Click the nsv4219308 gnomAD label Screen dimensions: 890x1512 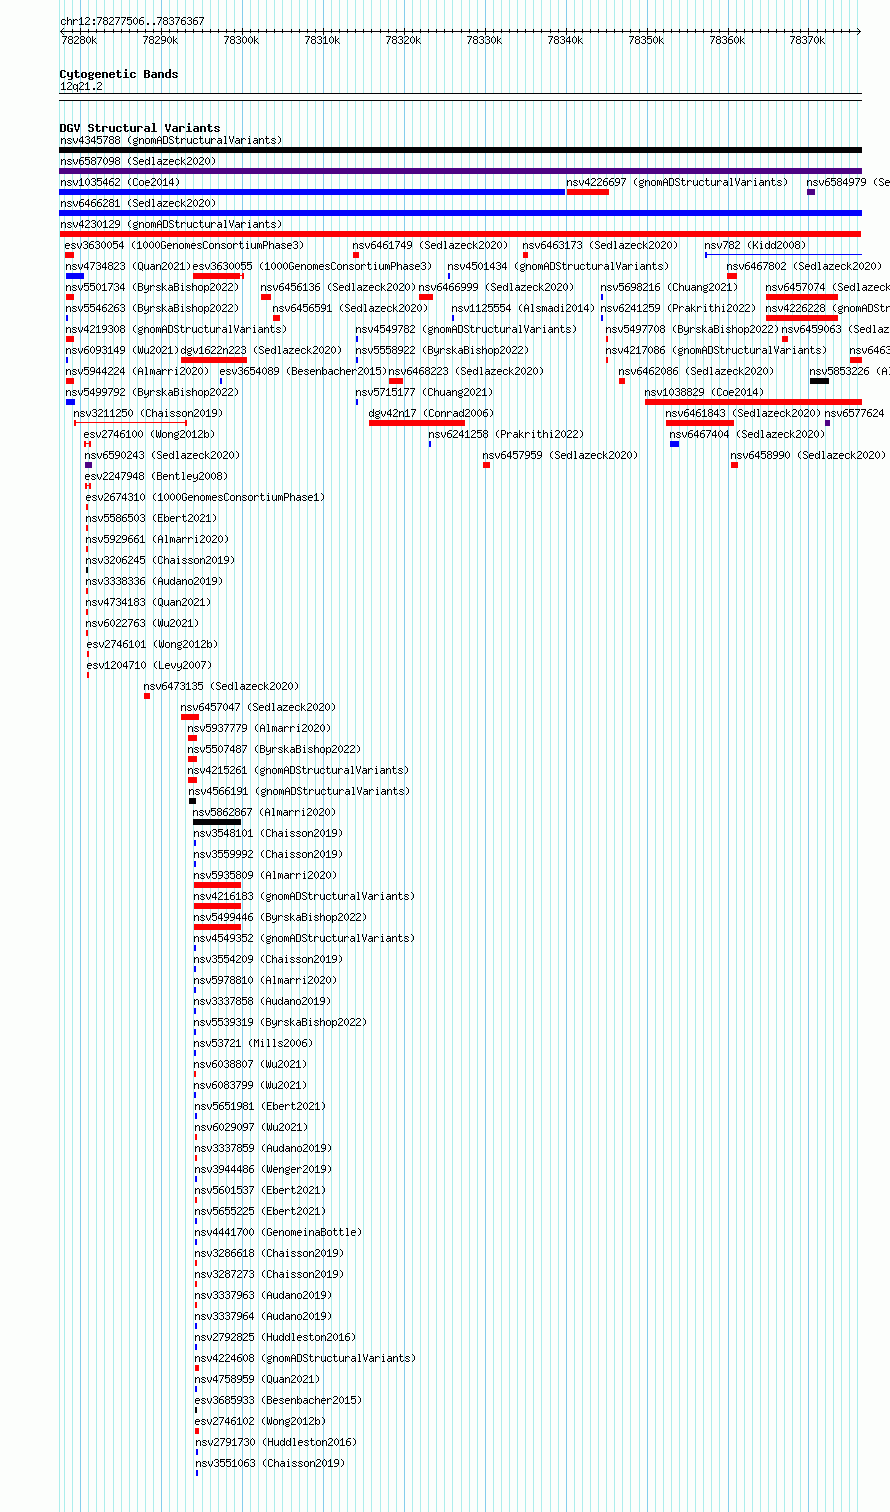pos(176,329)
